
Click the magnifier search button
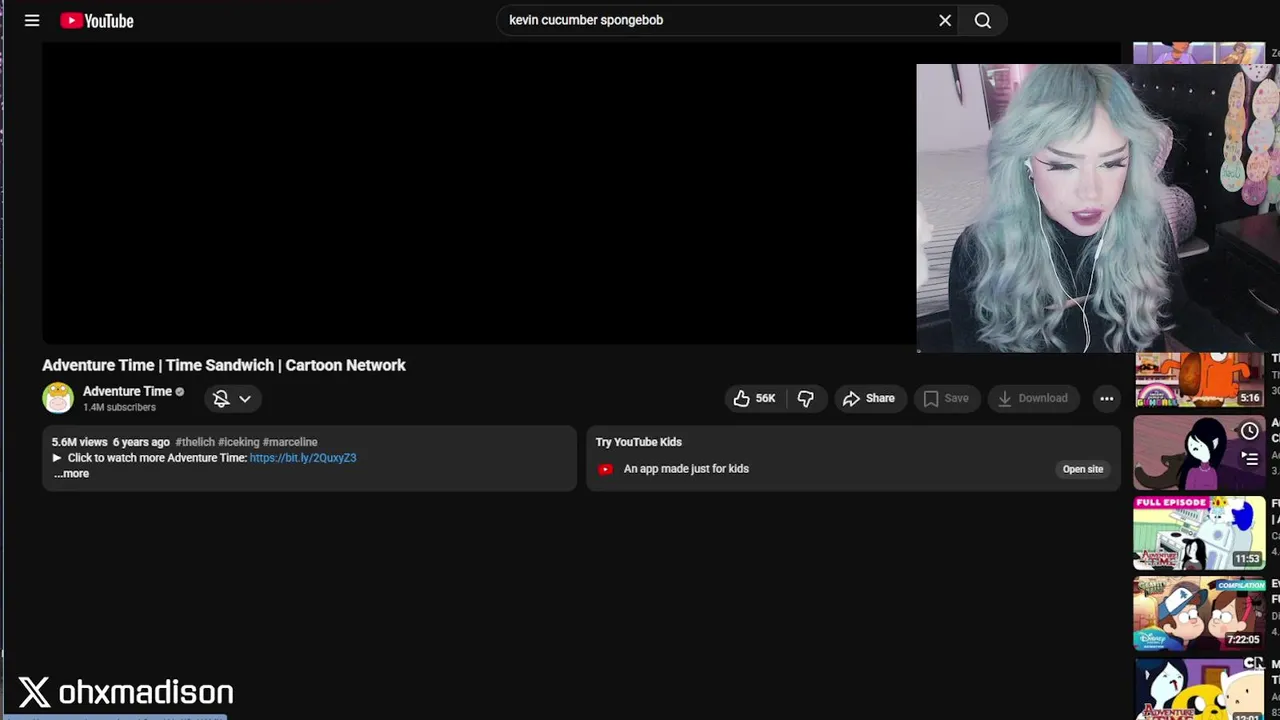pos(983,20)
